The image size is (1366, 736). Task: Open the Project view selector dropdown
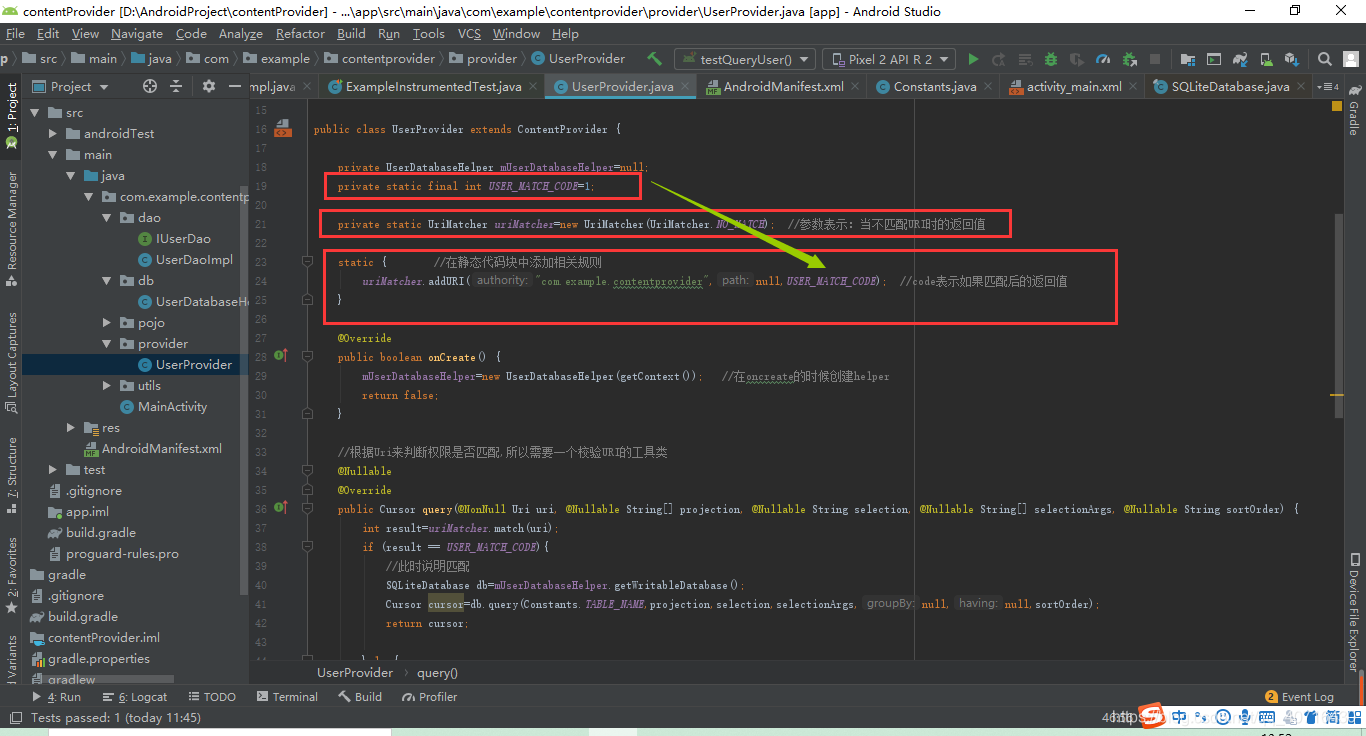(70, 87)
